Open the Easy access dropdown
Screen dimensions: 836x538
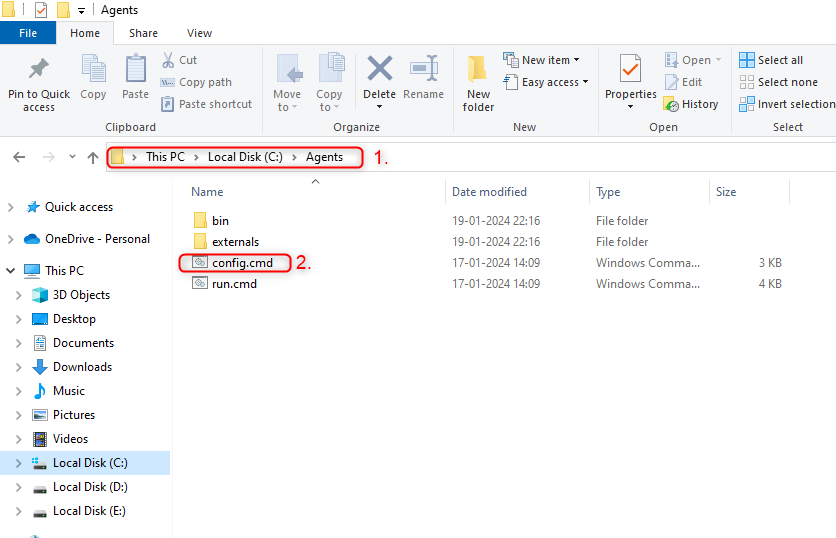(546, 82)
